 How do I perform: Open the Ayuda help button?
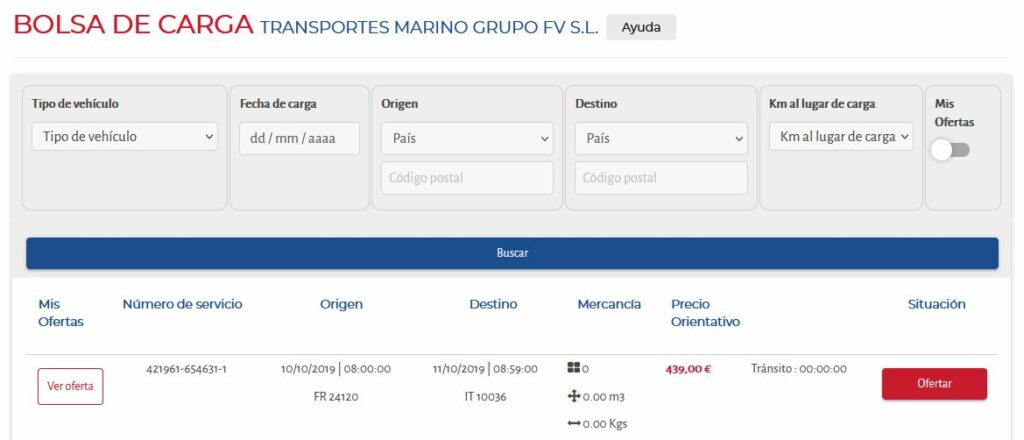click(641, 27)
